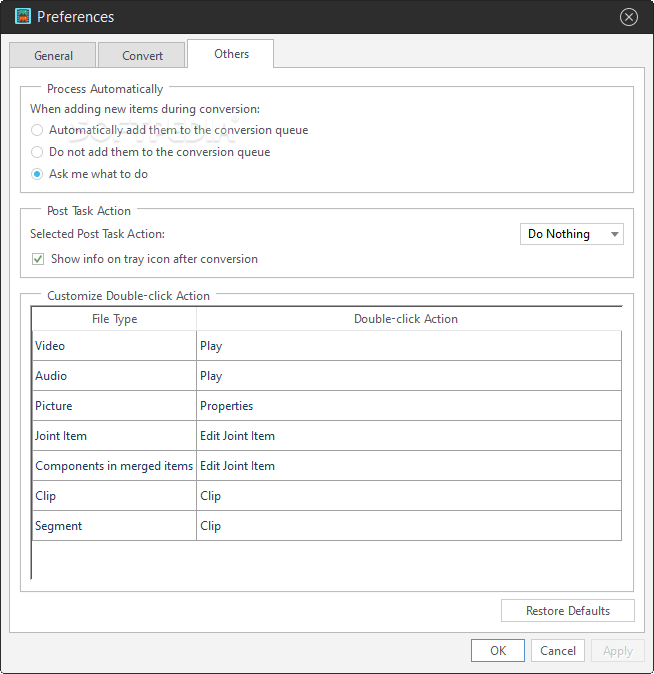Select the Others tab
This screenshot has width=654, height=674.
231,54
